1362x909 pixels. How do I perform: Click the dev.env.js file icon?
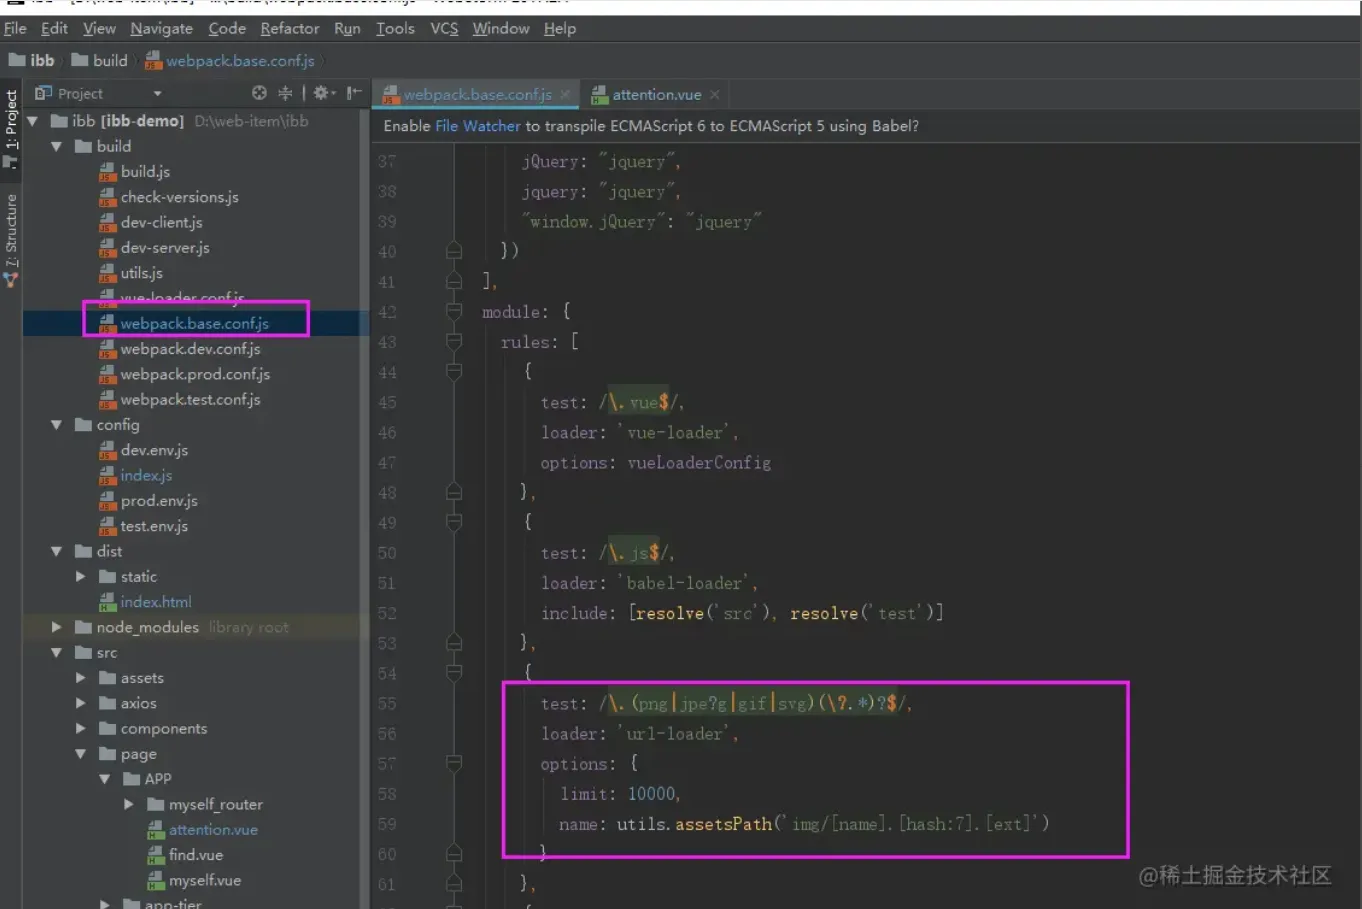(108, 450)
